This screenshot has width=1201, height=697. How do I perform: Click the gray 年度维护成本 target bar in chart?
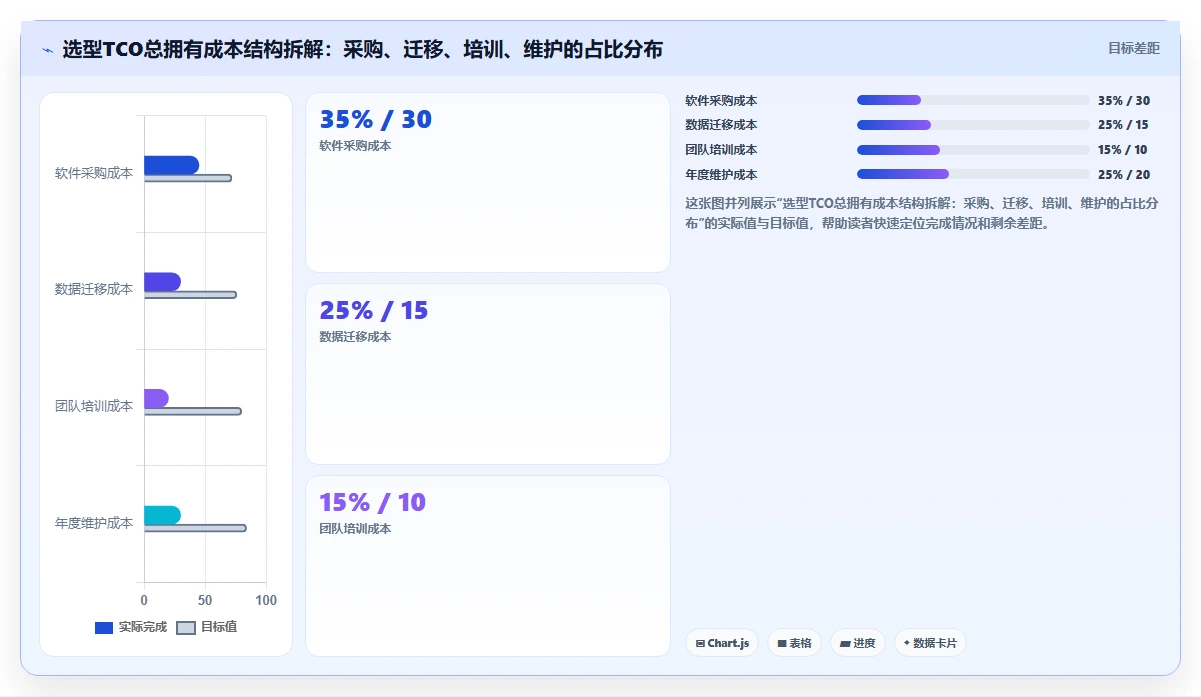[195, 528]
